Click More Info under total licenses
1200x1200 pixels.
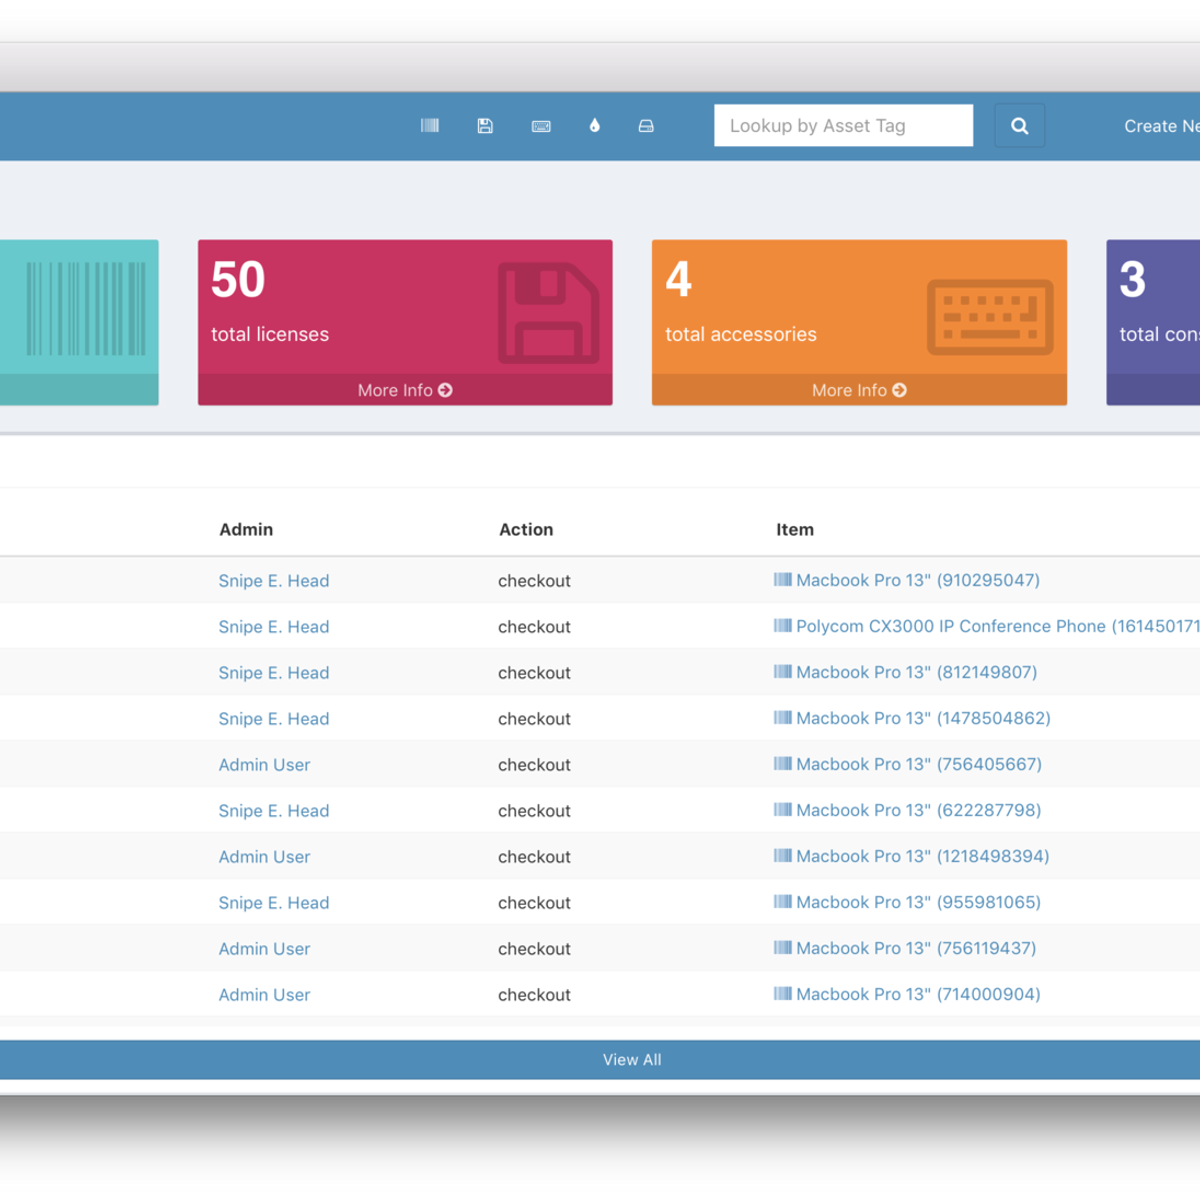[x=405, y=390]
